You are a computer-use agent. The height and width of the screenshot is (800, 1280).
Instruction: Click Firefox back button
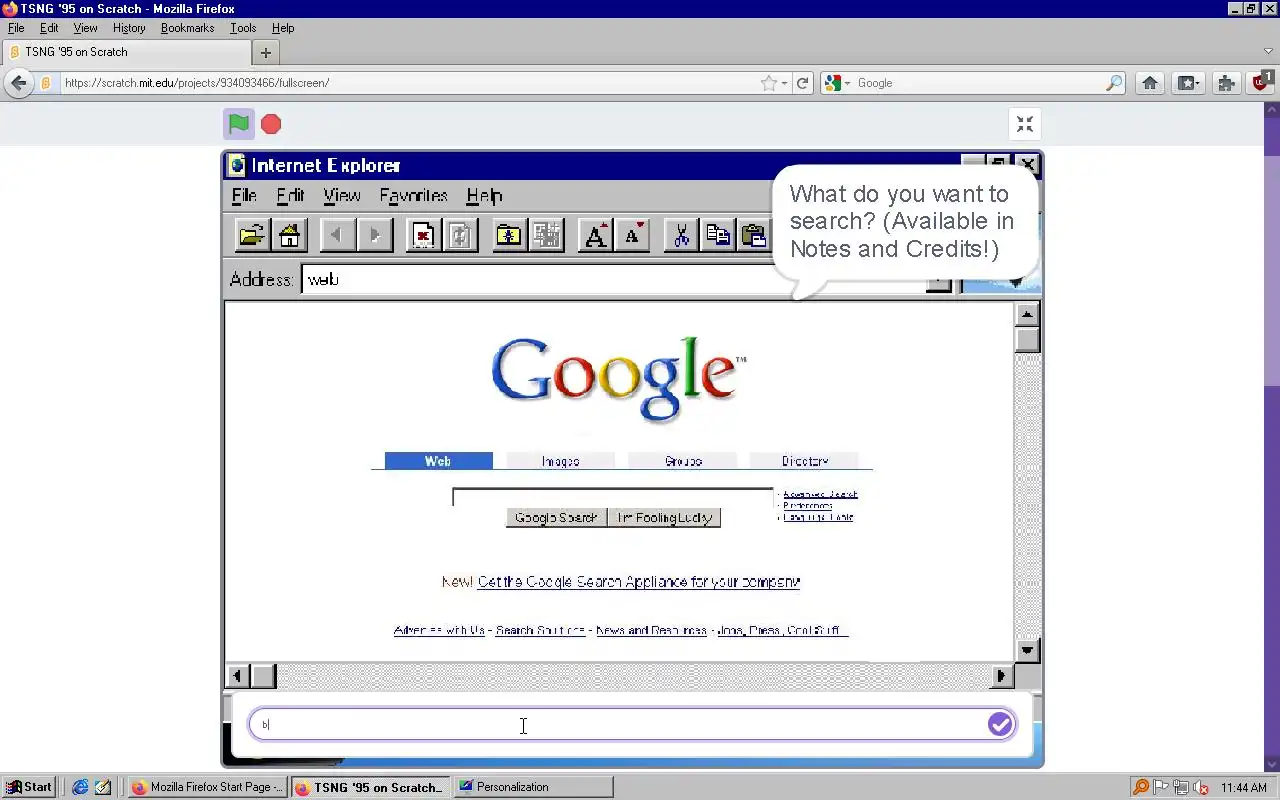point(18,83)
